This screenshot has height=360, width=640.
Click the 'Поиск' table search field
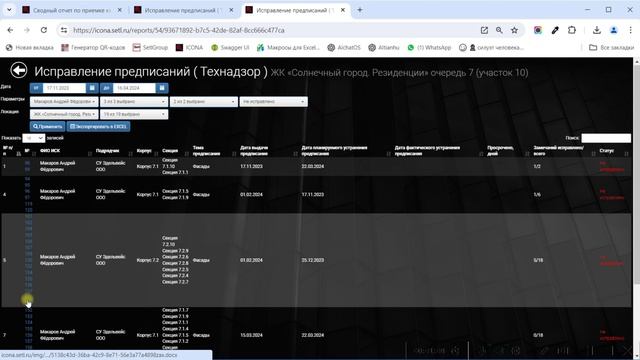tap(606, 138)
